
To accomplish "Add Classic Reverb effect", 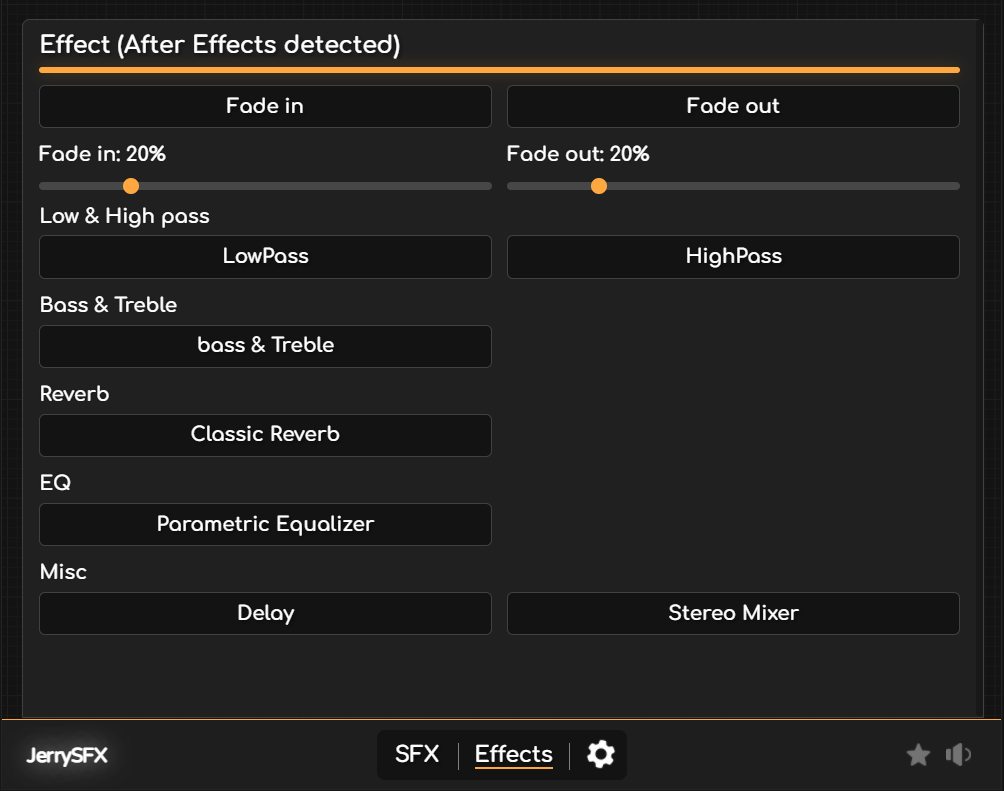I will pos(265,435).
